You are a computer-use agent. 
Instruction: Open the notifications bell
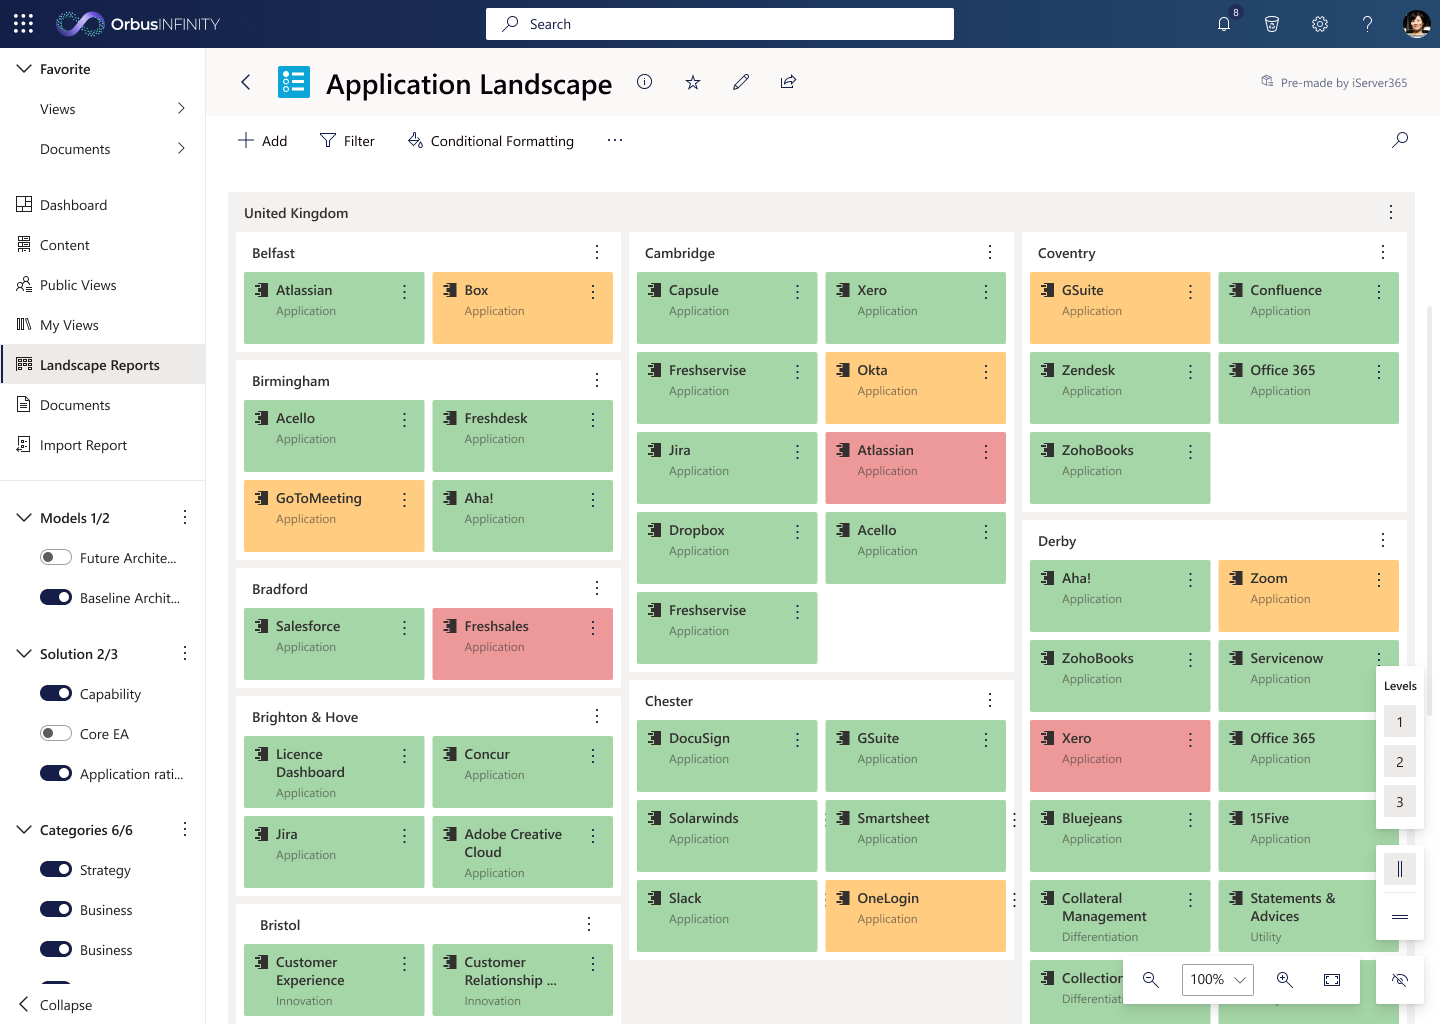(1224, 24)
